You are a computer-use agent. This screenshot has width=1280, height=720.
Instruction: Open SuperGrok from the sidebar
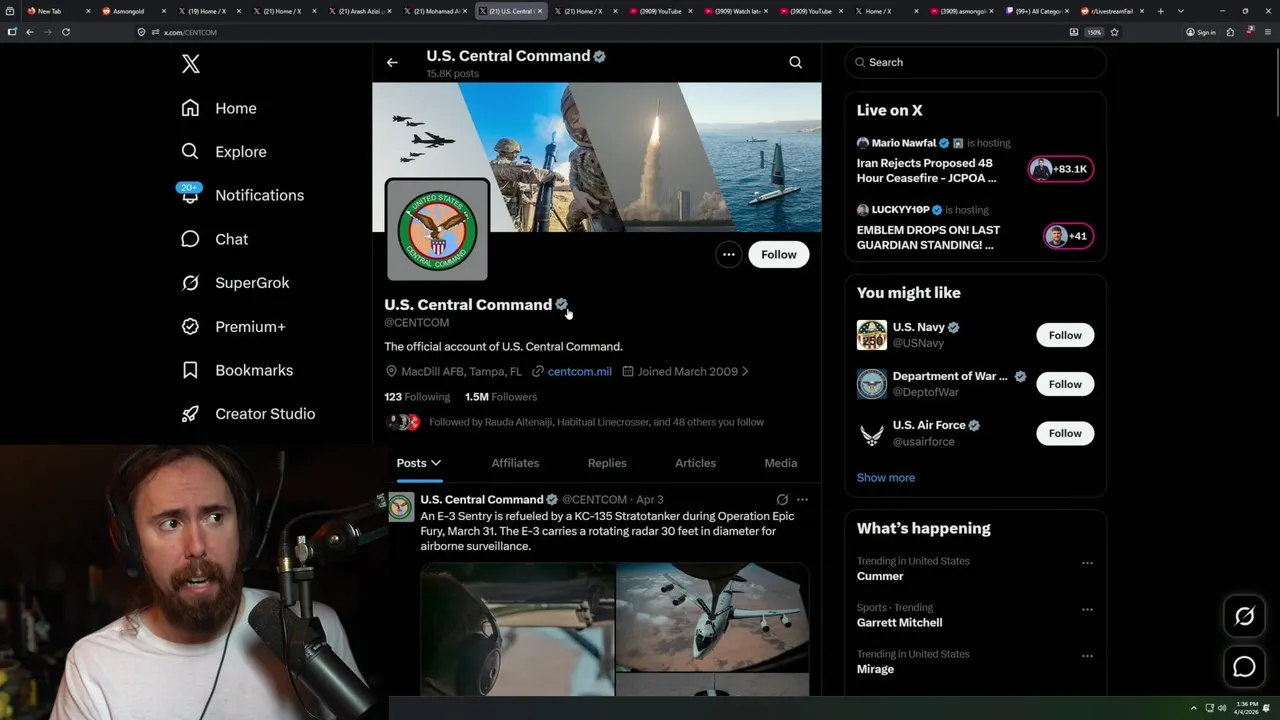(235, 283)
